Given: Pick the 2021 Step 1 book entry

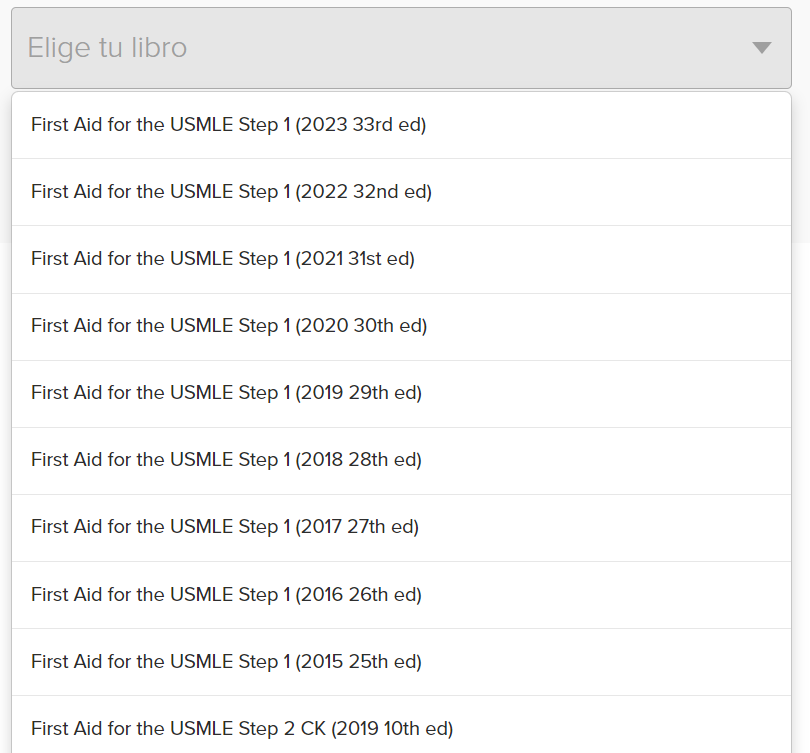Looking at the screenshot, I should [223, 259].
